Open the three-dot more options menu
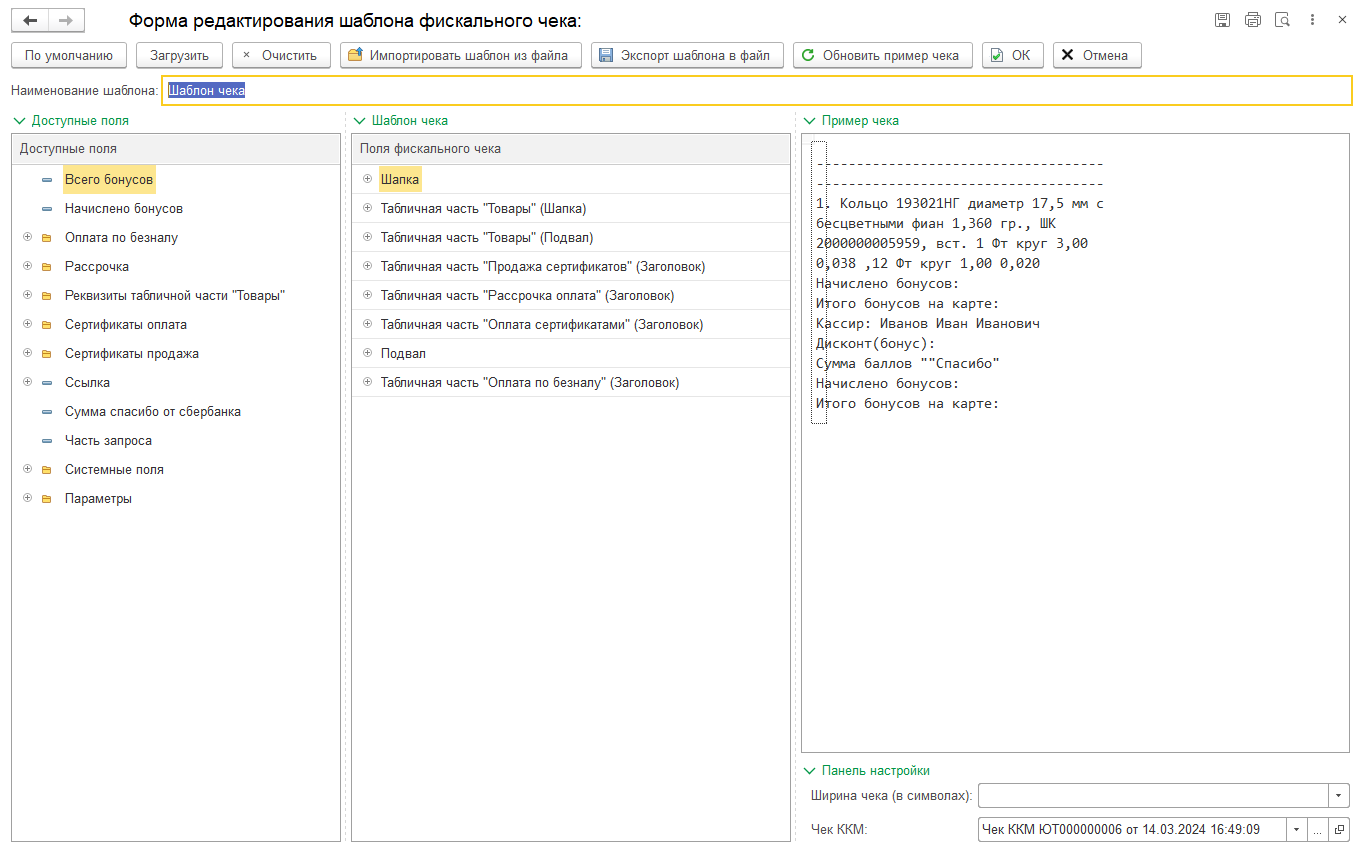The image size is (1369, 853). (x=1313, y=20)
